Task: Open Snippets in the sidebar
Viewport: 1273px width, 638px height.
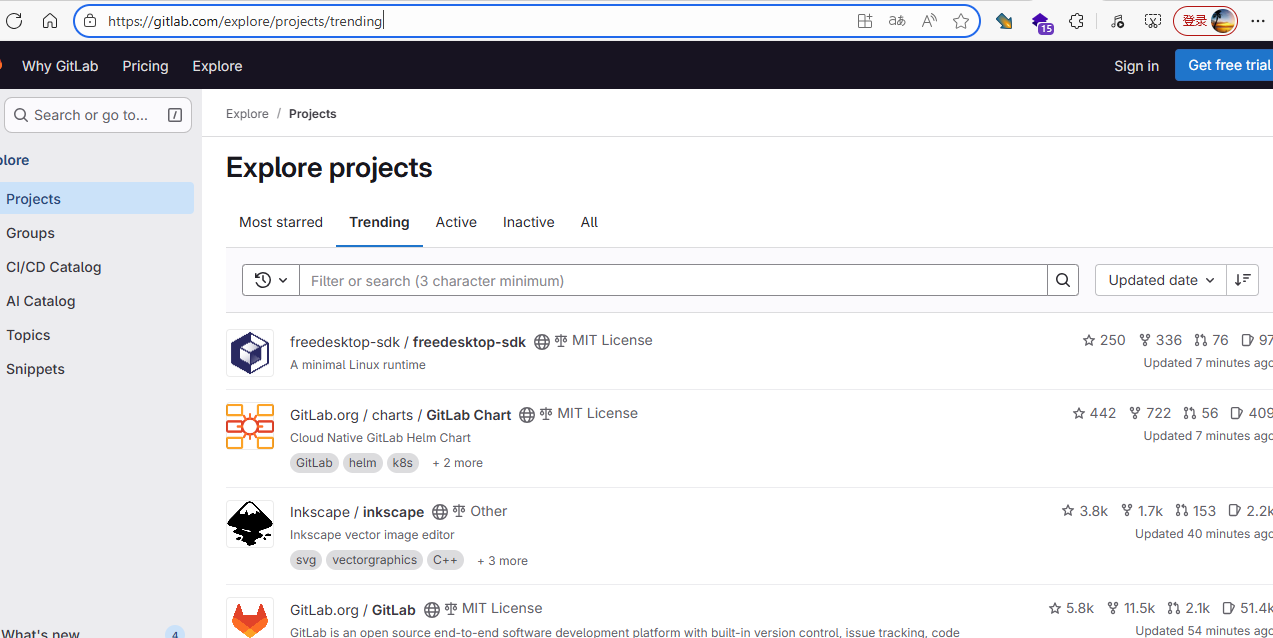Action: [96, 369]
